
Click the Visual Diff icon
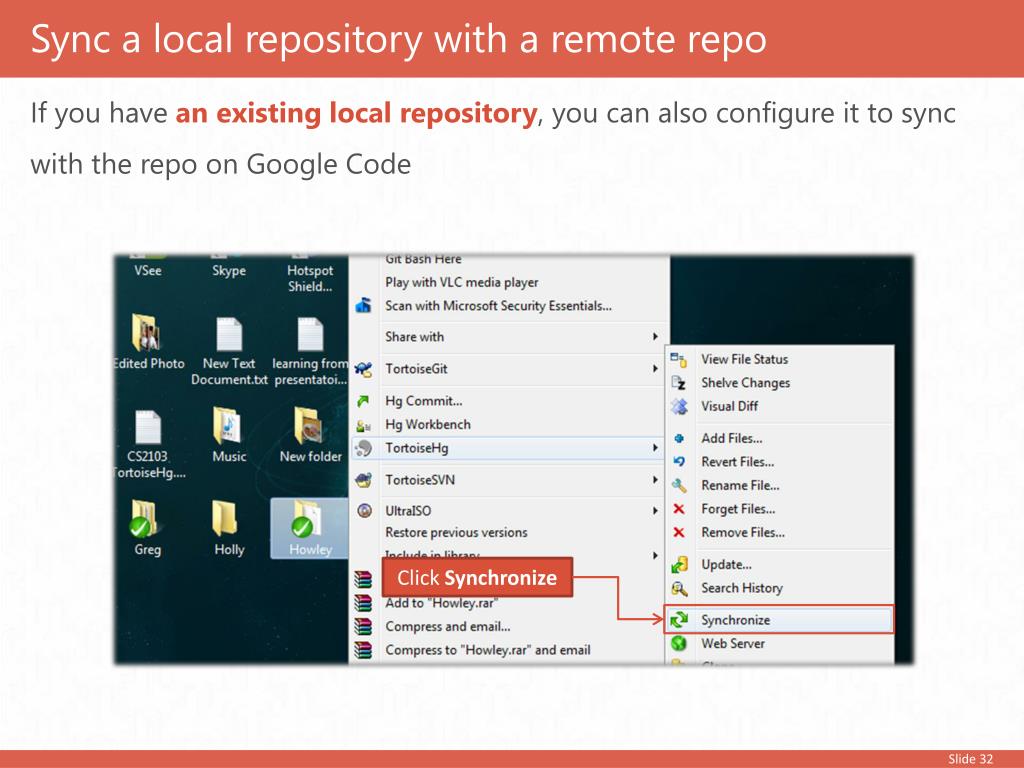pyautogui.click(x=679, y=406)
